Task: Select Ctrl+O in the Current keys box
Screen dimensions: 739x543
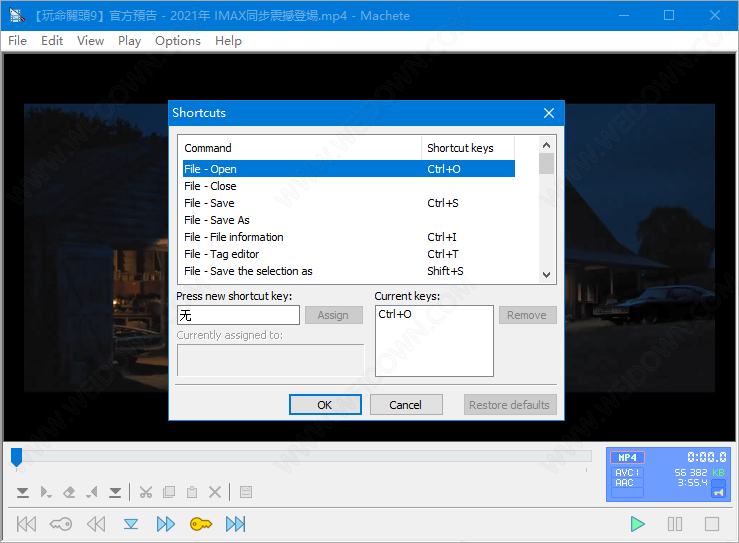Action: [x=395, y=314]
